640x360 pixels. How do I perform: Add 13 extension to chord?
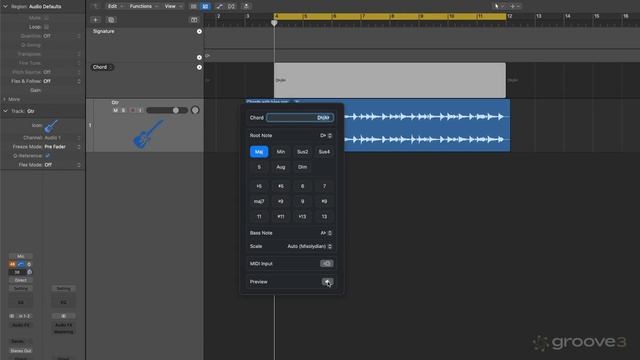[324, 217]
